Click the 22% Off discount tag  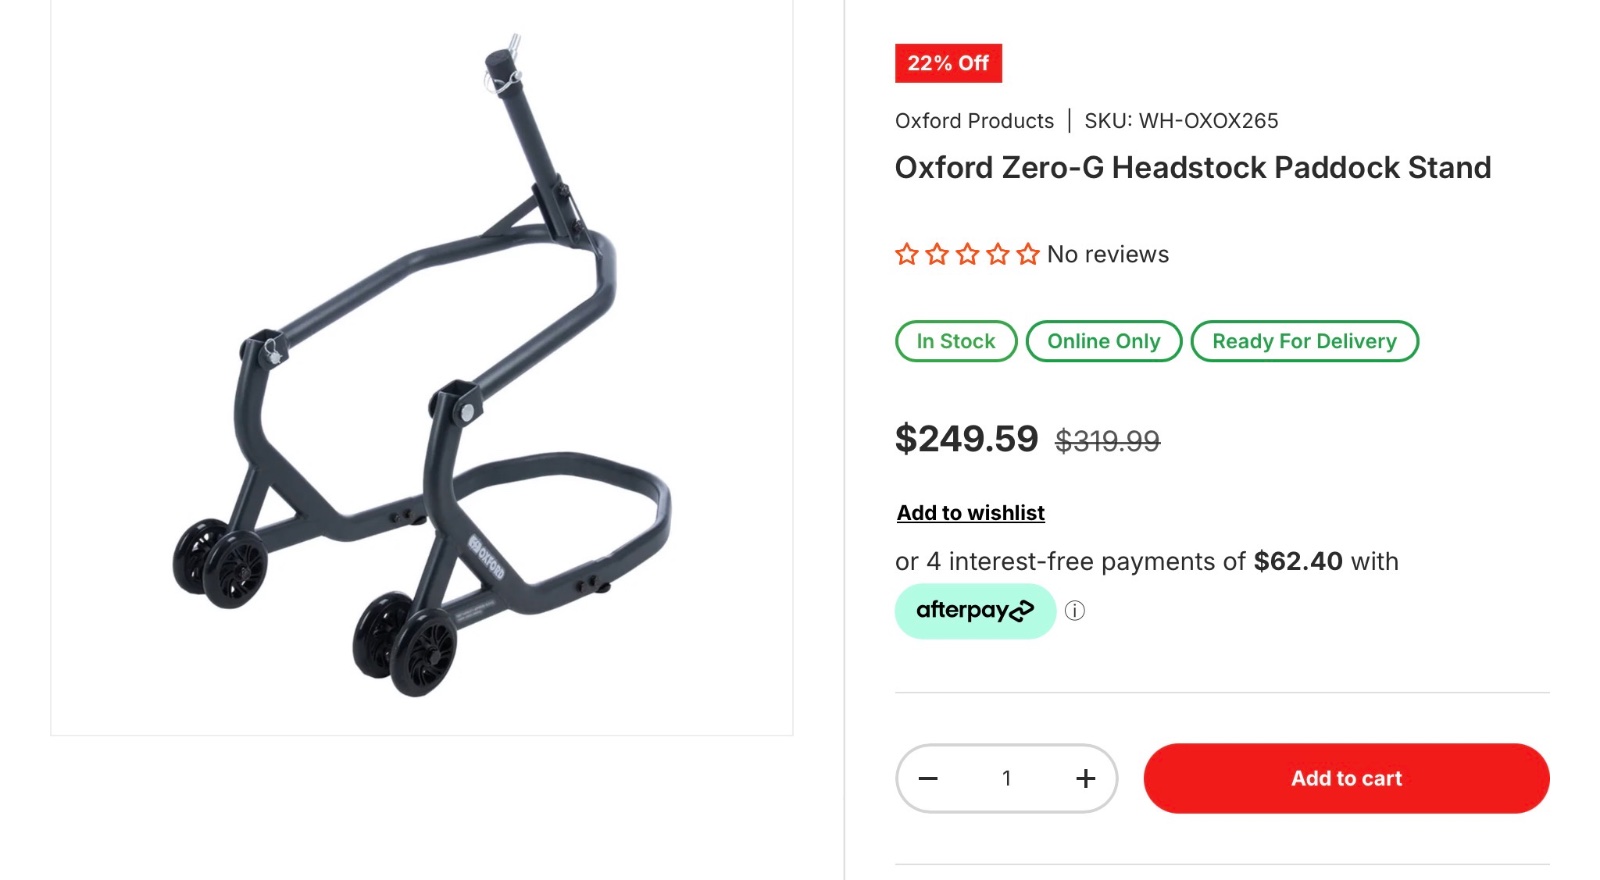(948, 63)
